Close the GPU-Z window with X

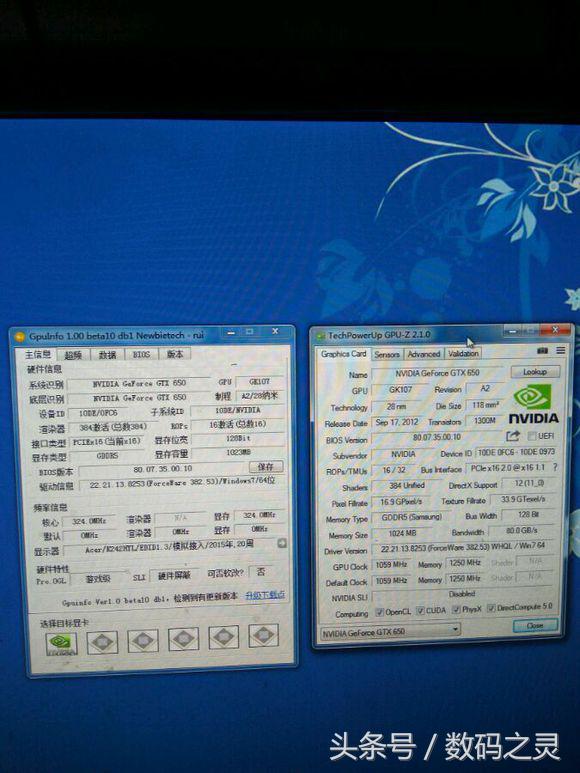pos(555,329)
